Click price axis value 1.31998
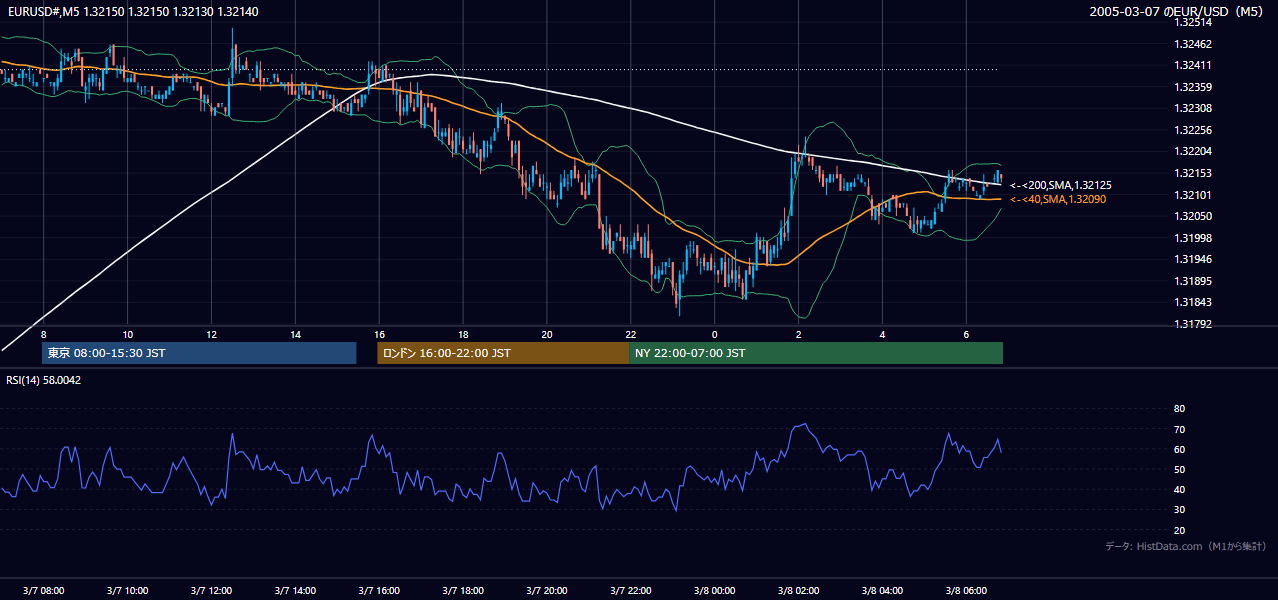The width and height of the screenshot is (1278, 600). (x=1193, y=238)
